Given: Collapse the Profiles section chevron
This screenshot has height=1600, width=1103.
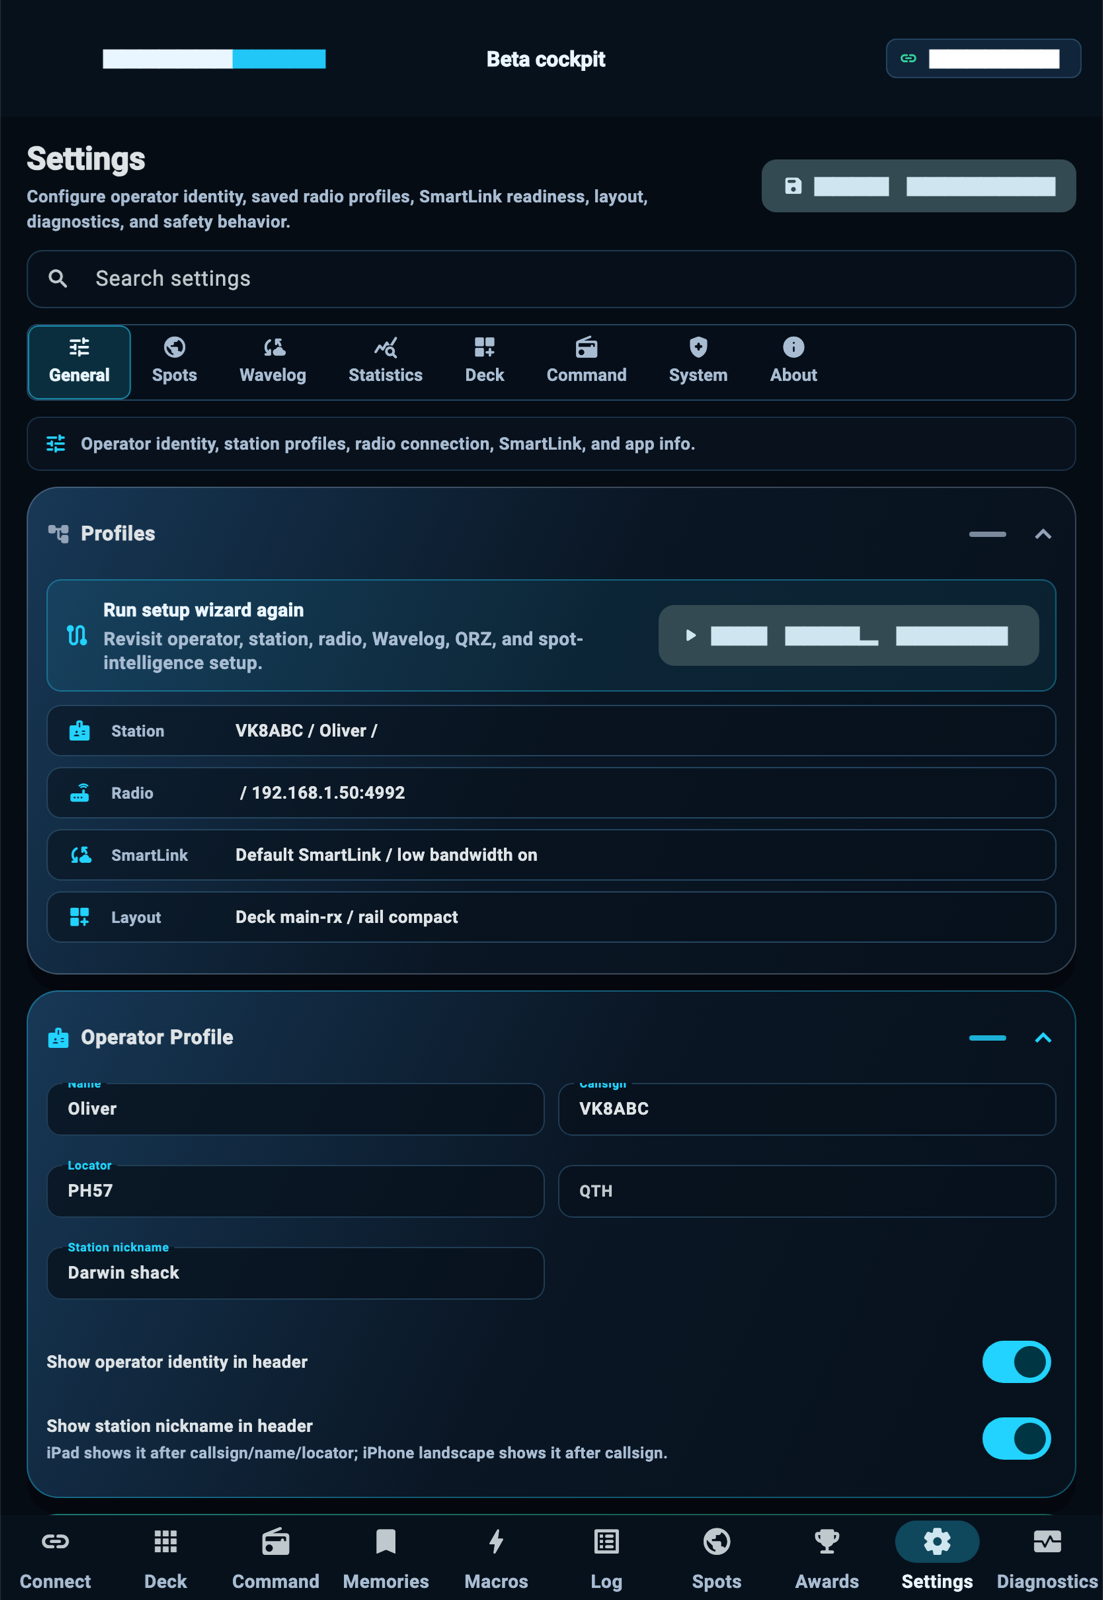Looking at the screenshot, I should point(1043,534).
